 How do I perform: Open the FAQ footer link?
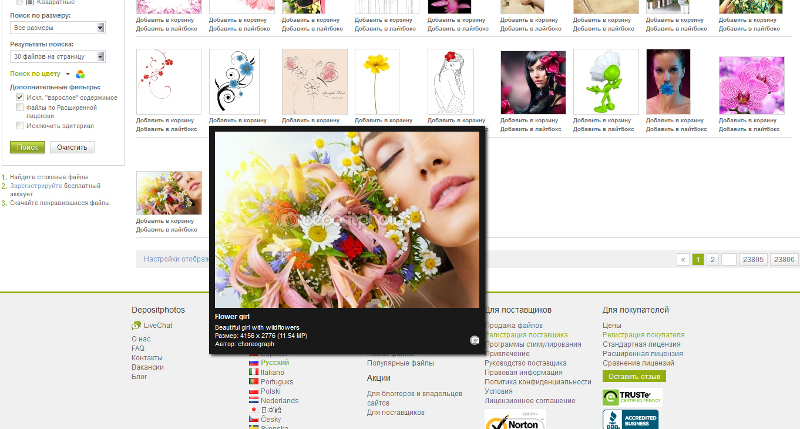click(138, 348)
